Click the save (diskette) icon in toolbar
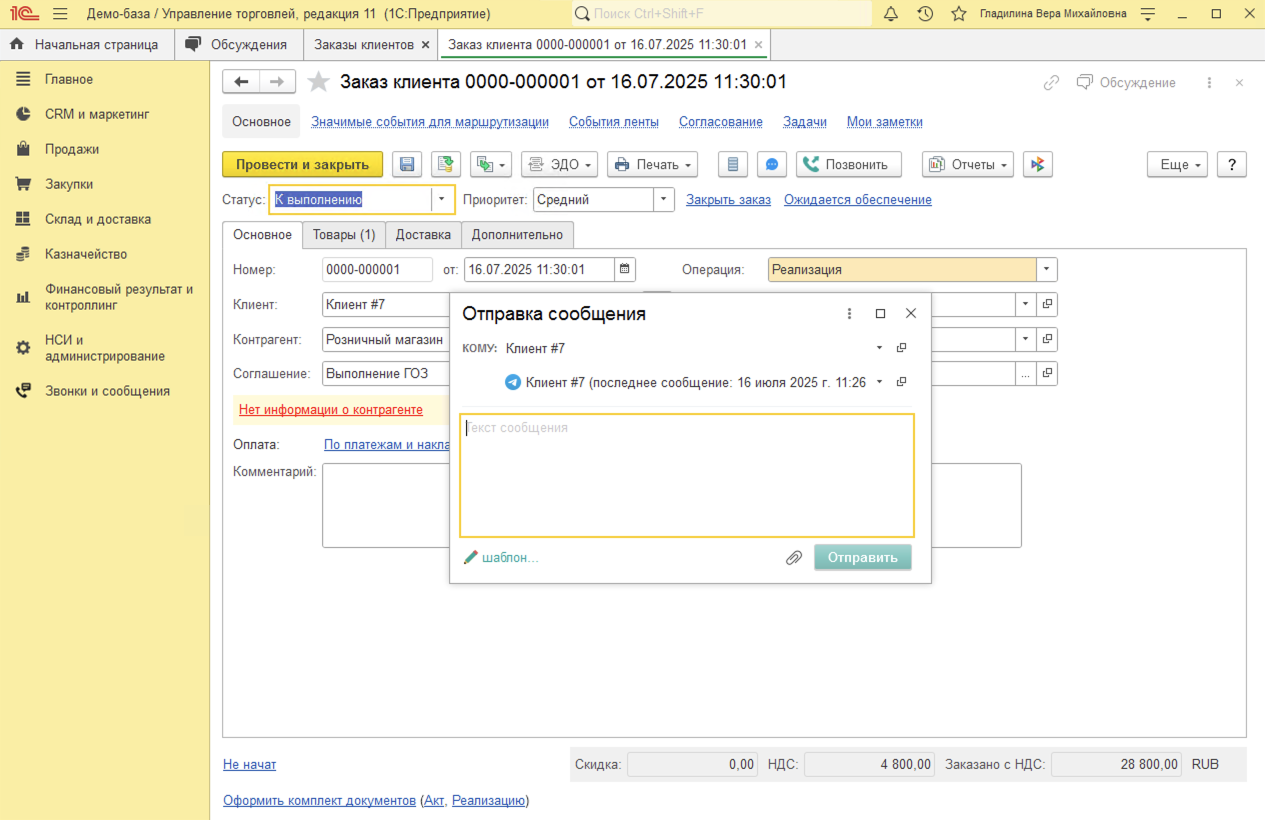 coord(407,165)
